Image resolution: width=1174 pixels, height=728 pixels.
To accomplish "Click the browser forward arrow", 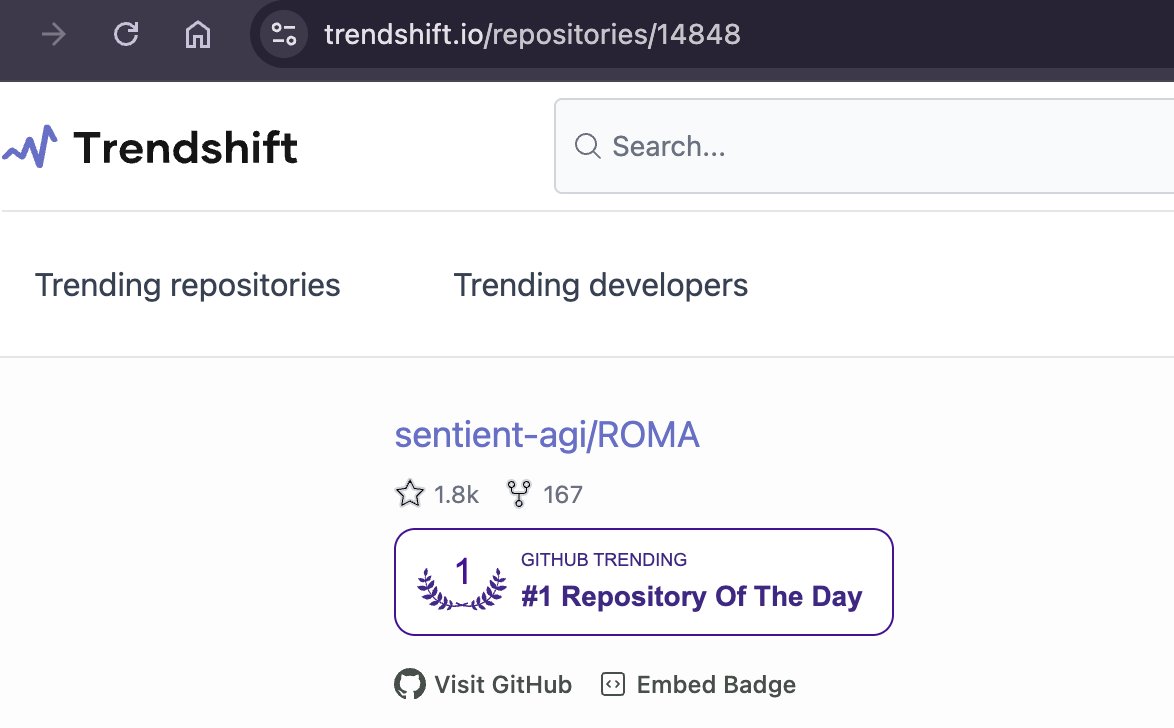I will click(x=53, y=35).
